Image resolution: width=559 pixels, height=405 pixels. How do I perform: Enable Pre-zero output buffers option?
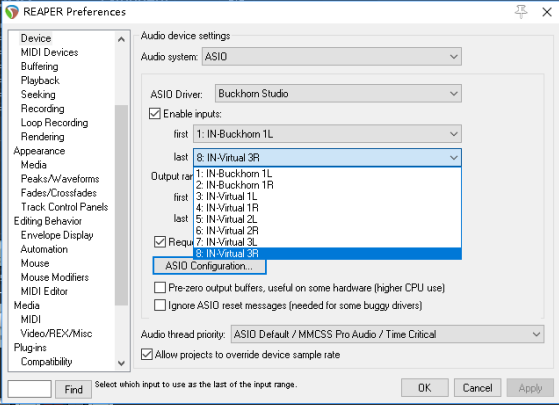click(160, 287)
